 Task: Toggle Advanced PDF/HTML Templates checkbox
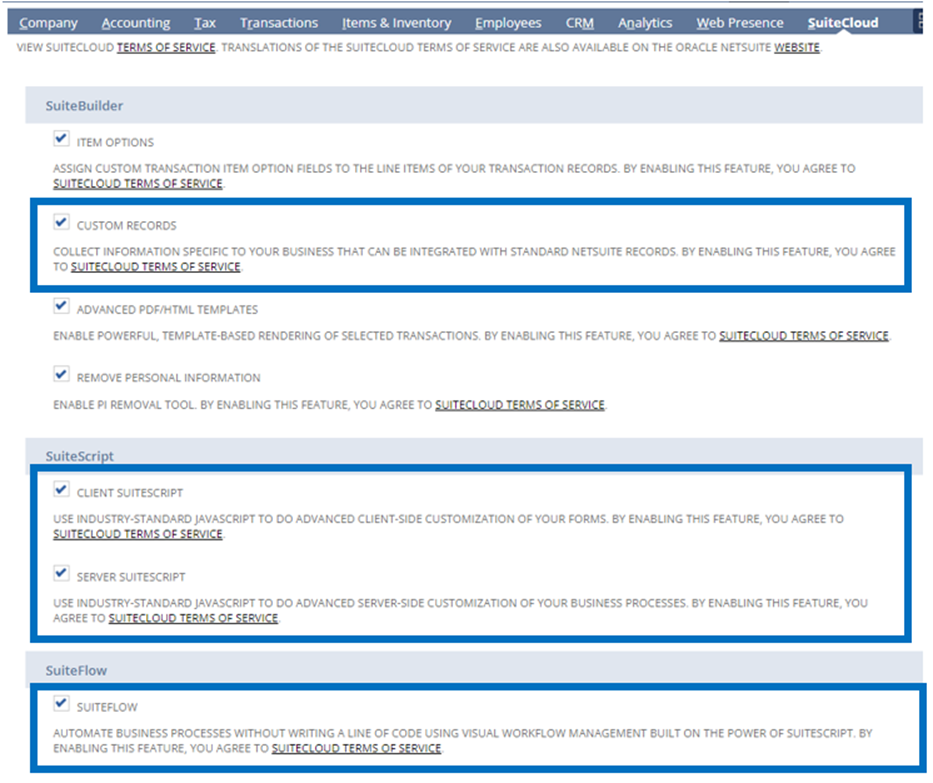[x=61, y=306]
